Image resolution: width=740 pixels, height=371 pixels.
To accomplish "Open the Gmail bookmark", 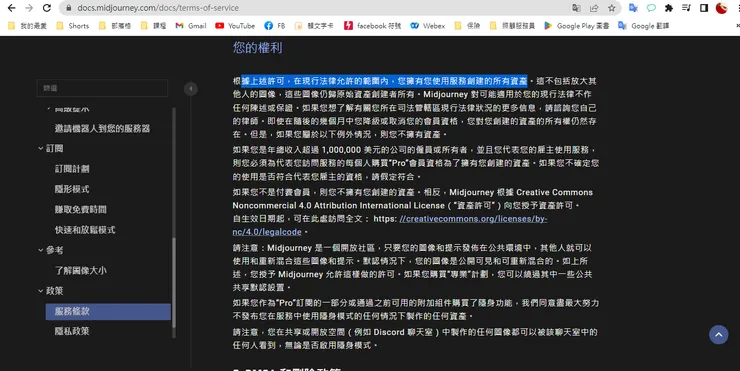I will tap(191, 26).
